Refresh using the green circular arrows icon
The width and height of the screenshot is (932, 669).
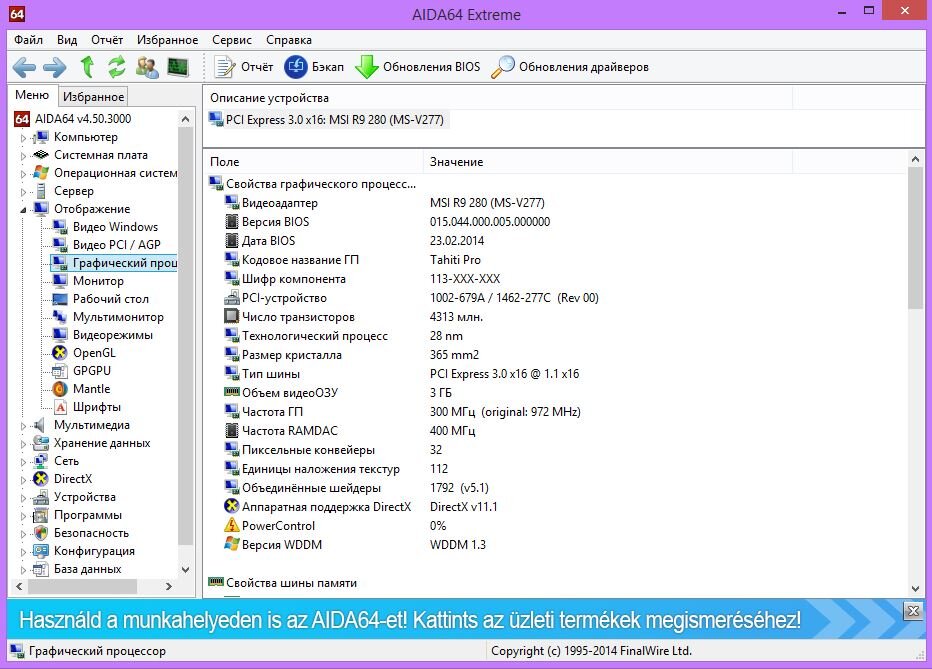click(116, 67)
